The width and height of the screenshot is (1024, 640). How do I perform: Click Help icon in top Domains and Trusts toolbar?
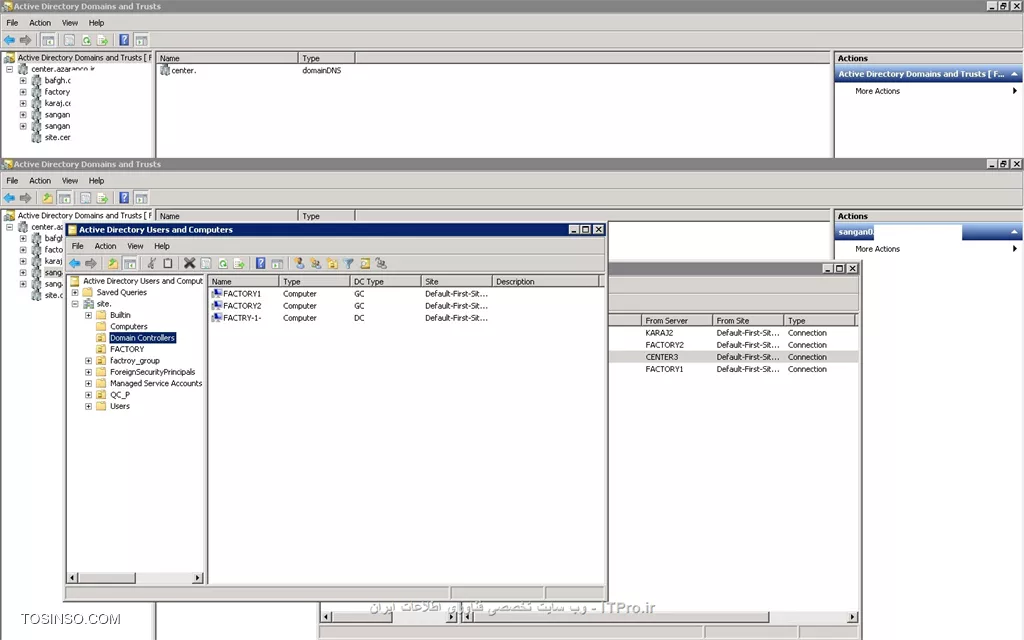(124, 40)
